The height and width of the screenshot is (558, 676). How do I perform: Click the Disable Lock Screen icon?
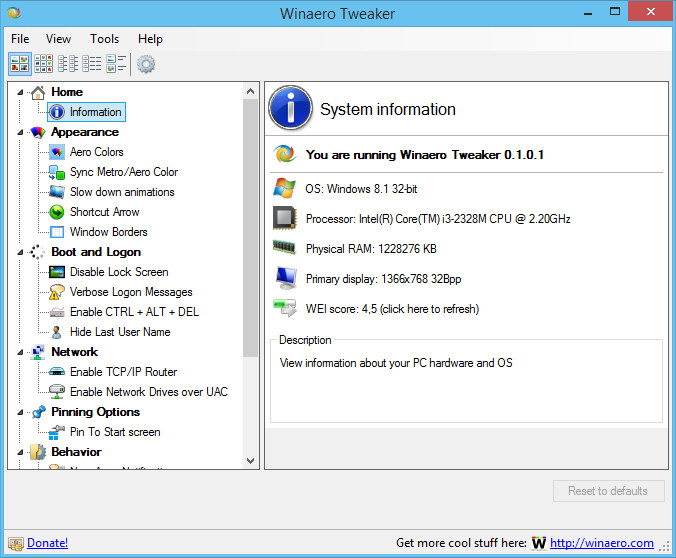tap(57, 272)
